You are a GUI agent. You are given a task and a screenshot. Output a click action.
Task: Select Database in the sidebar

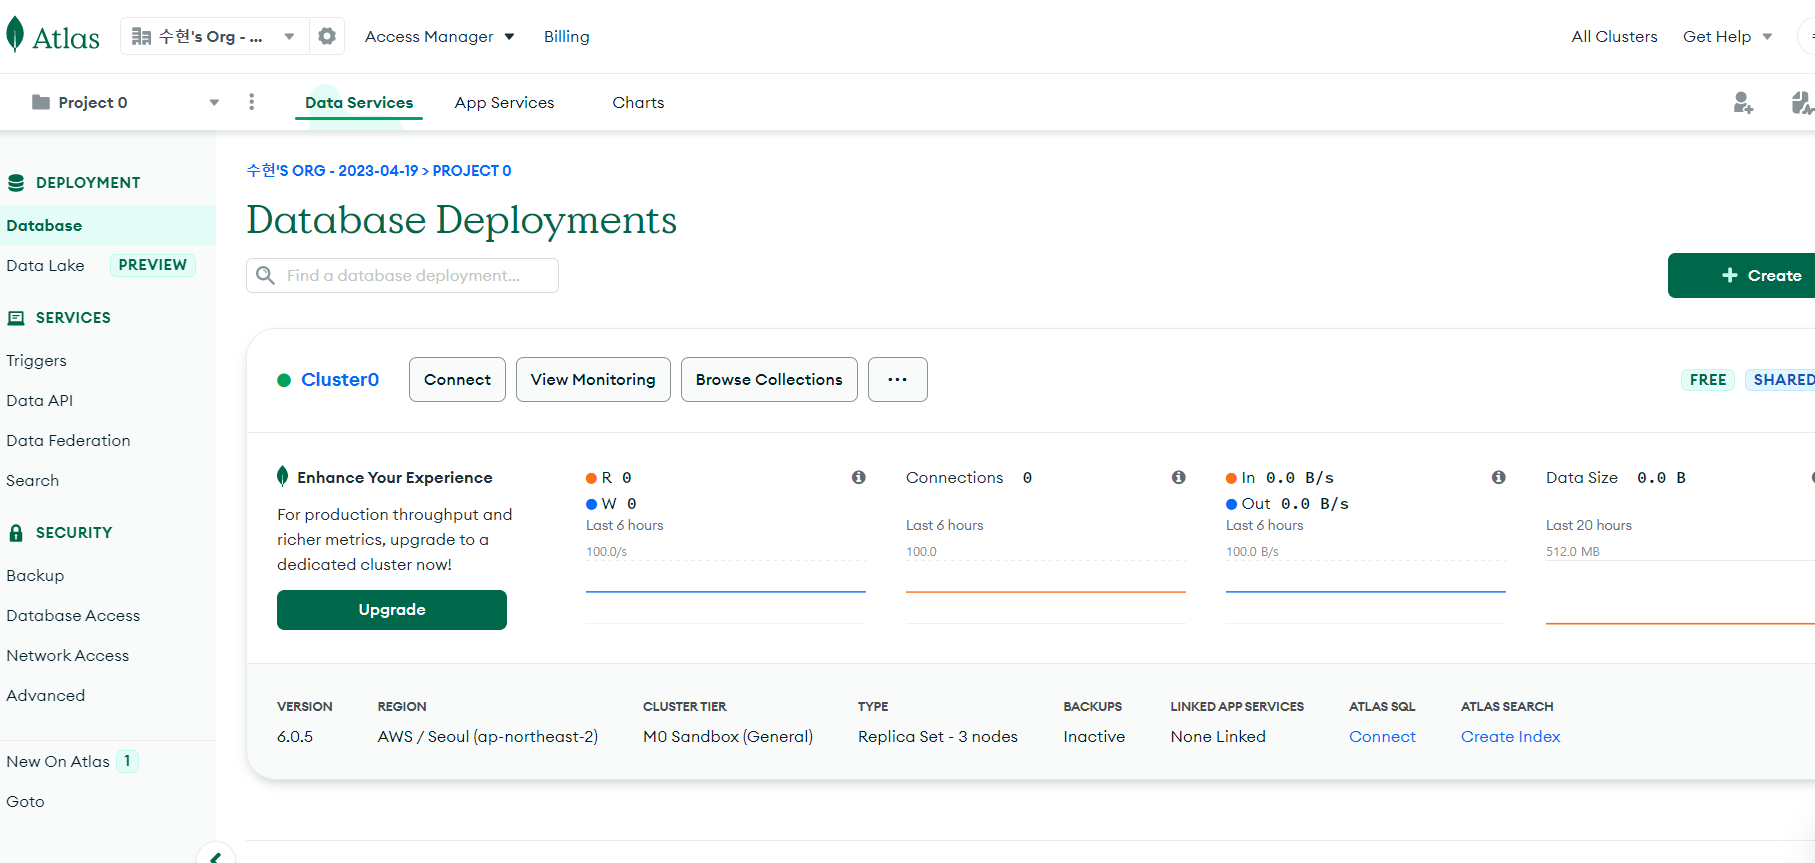[108, 225]
